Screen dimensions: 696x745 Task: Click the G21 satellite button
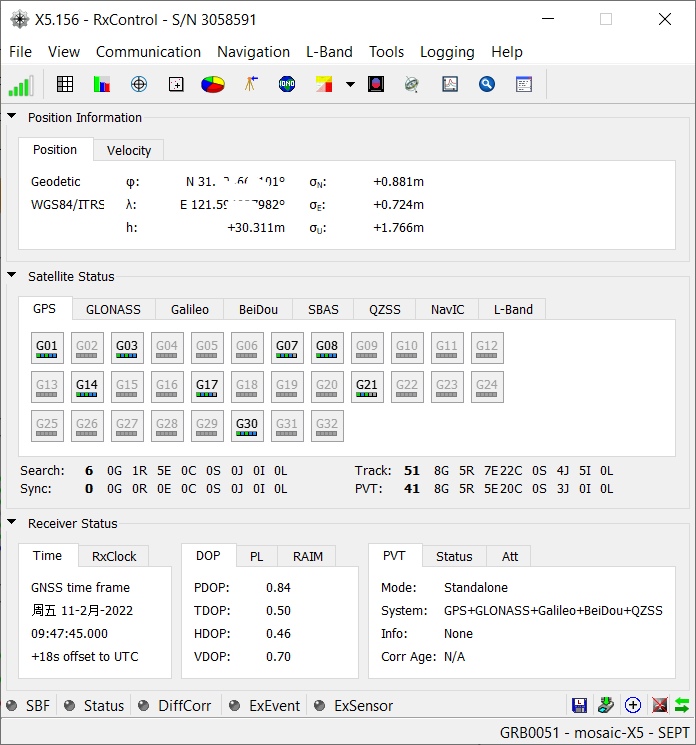(x=367, y=387)
